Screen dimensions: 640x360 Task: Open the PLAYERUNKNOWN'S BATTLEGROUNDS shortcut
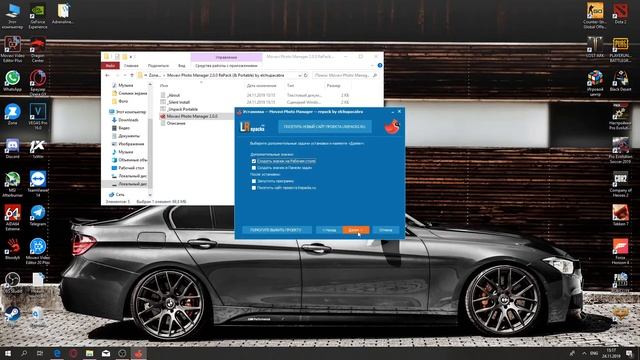(620, 49)
